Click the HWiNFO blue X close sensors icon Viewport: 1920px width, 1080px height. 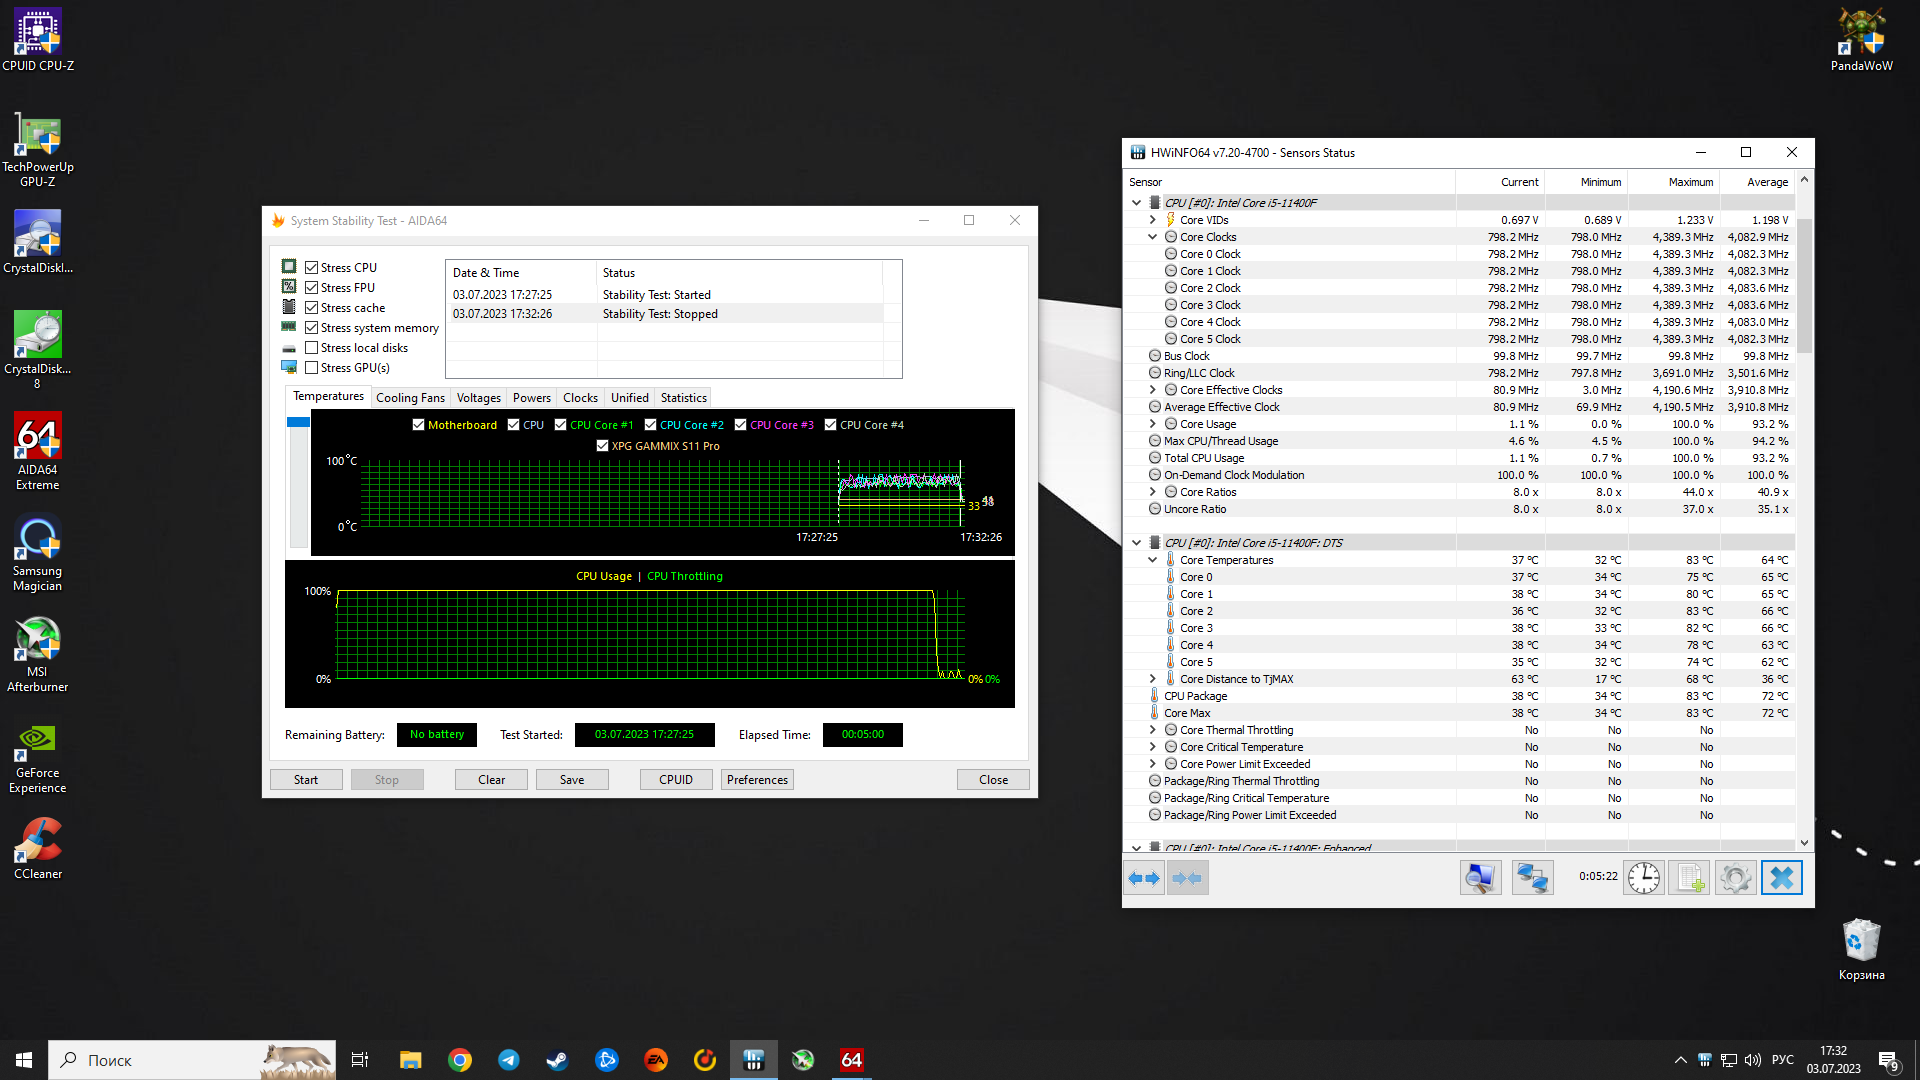click(x=1781, y=878)
